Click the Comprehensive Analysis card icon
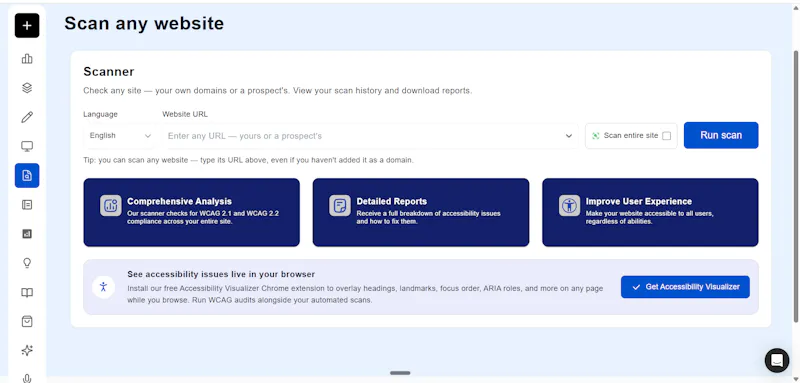 (111, 206)
